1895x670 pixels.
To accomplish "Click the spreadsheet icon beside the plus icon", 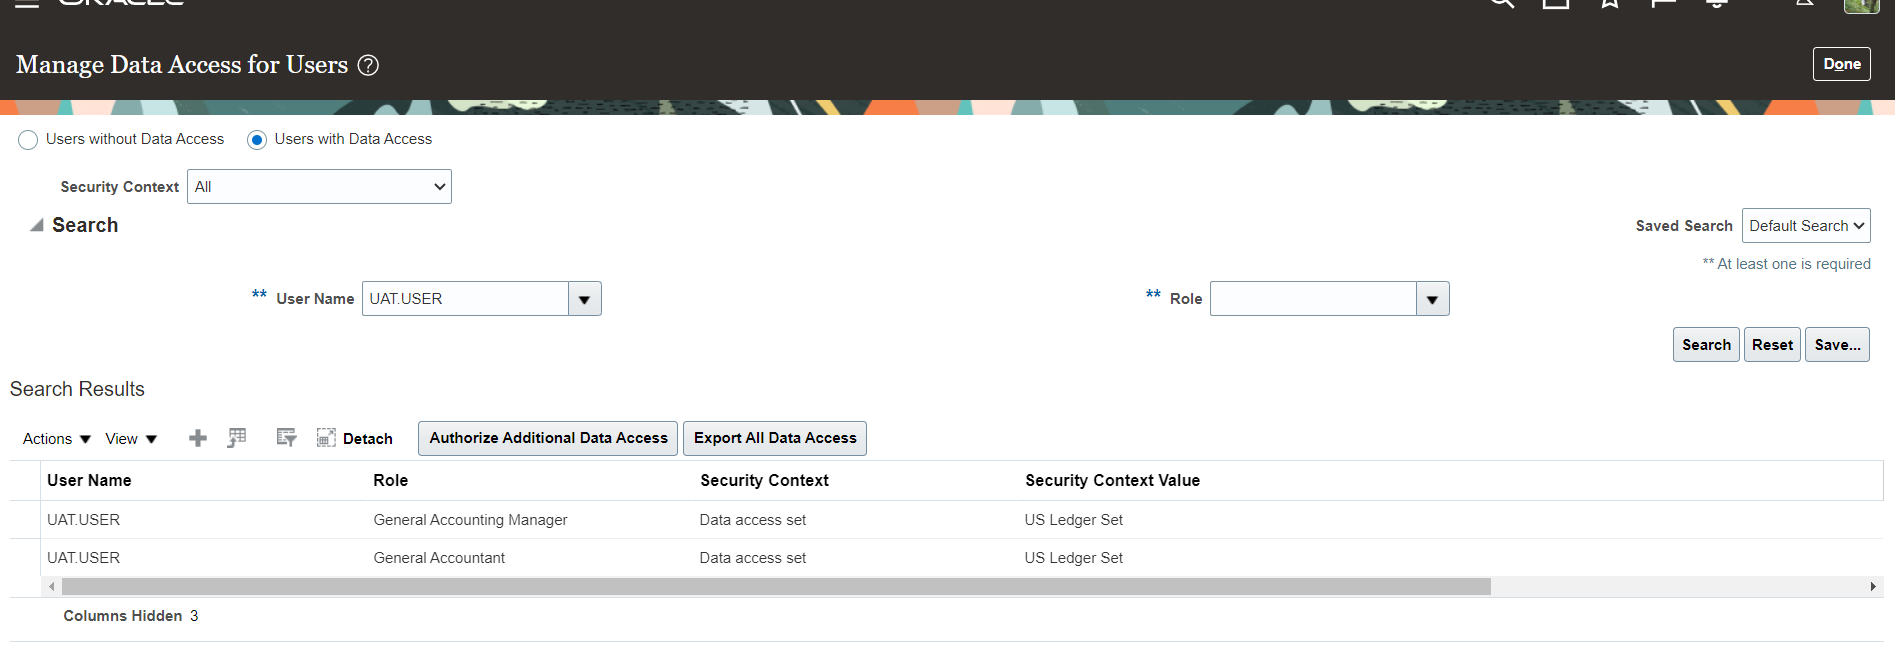I will [237, 438].
